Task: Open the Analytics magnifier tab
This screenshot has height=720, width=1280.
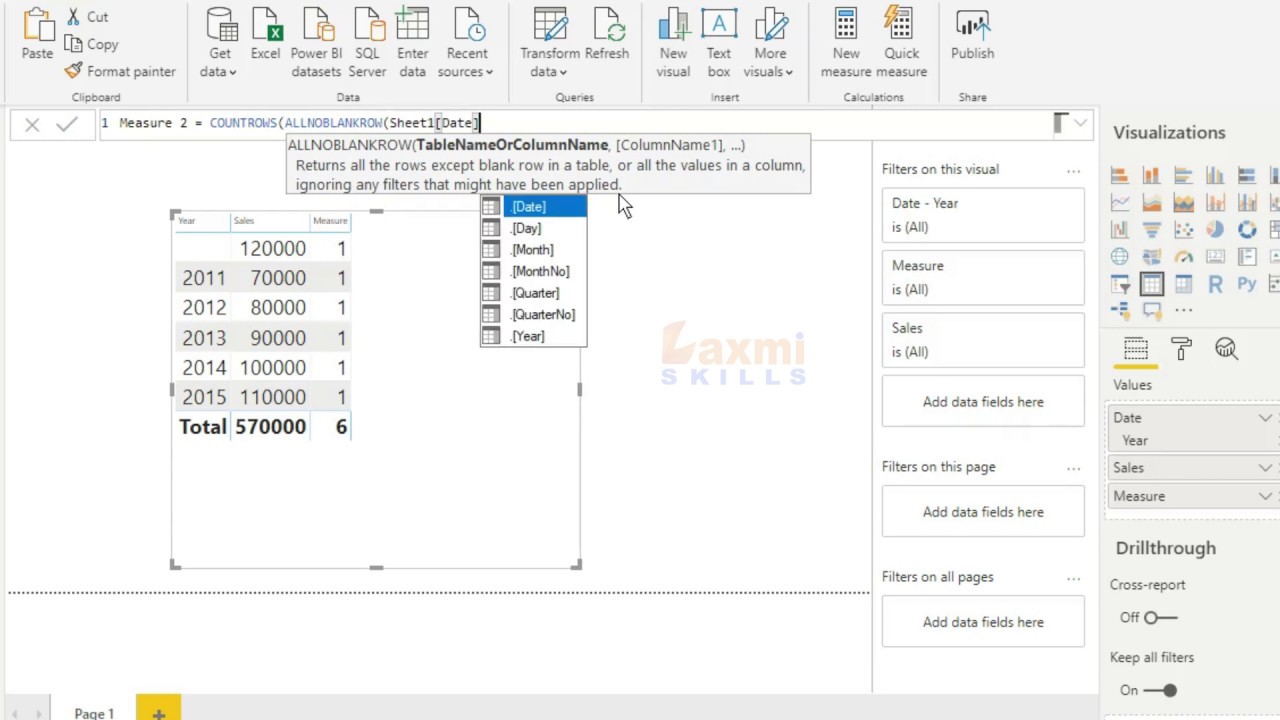Action: point(1226,349)
